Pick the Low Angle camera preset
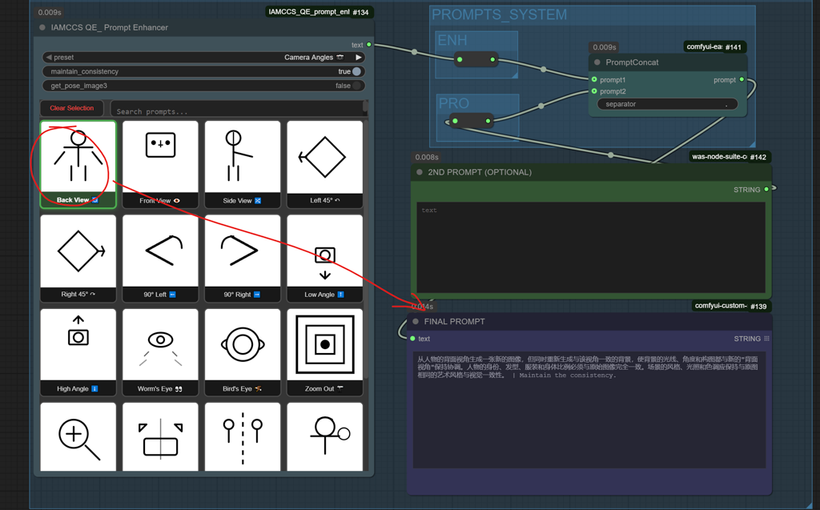Screen dimensions: 820x510 324,257
